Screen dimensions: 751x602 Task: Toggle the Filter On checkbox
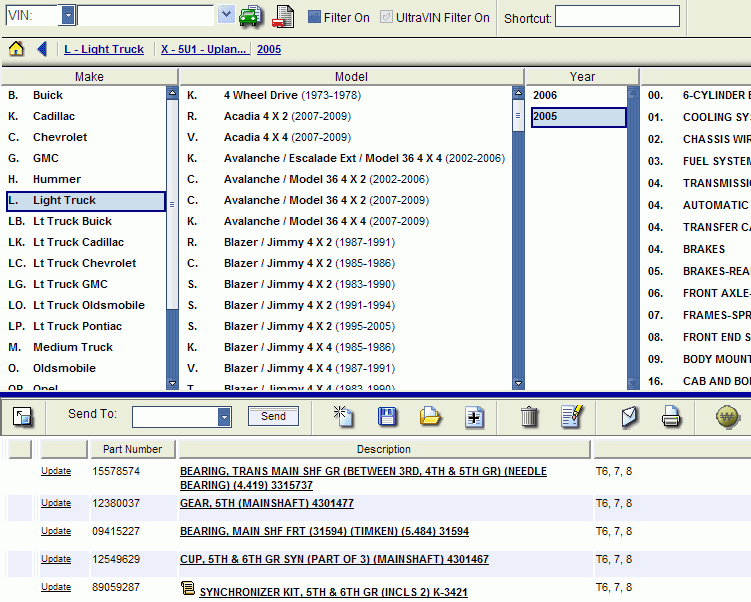coord(314,17)
